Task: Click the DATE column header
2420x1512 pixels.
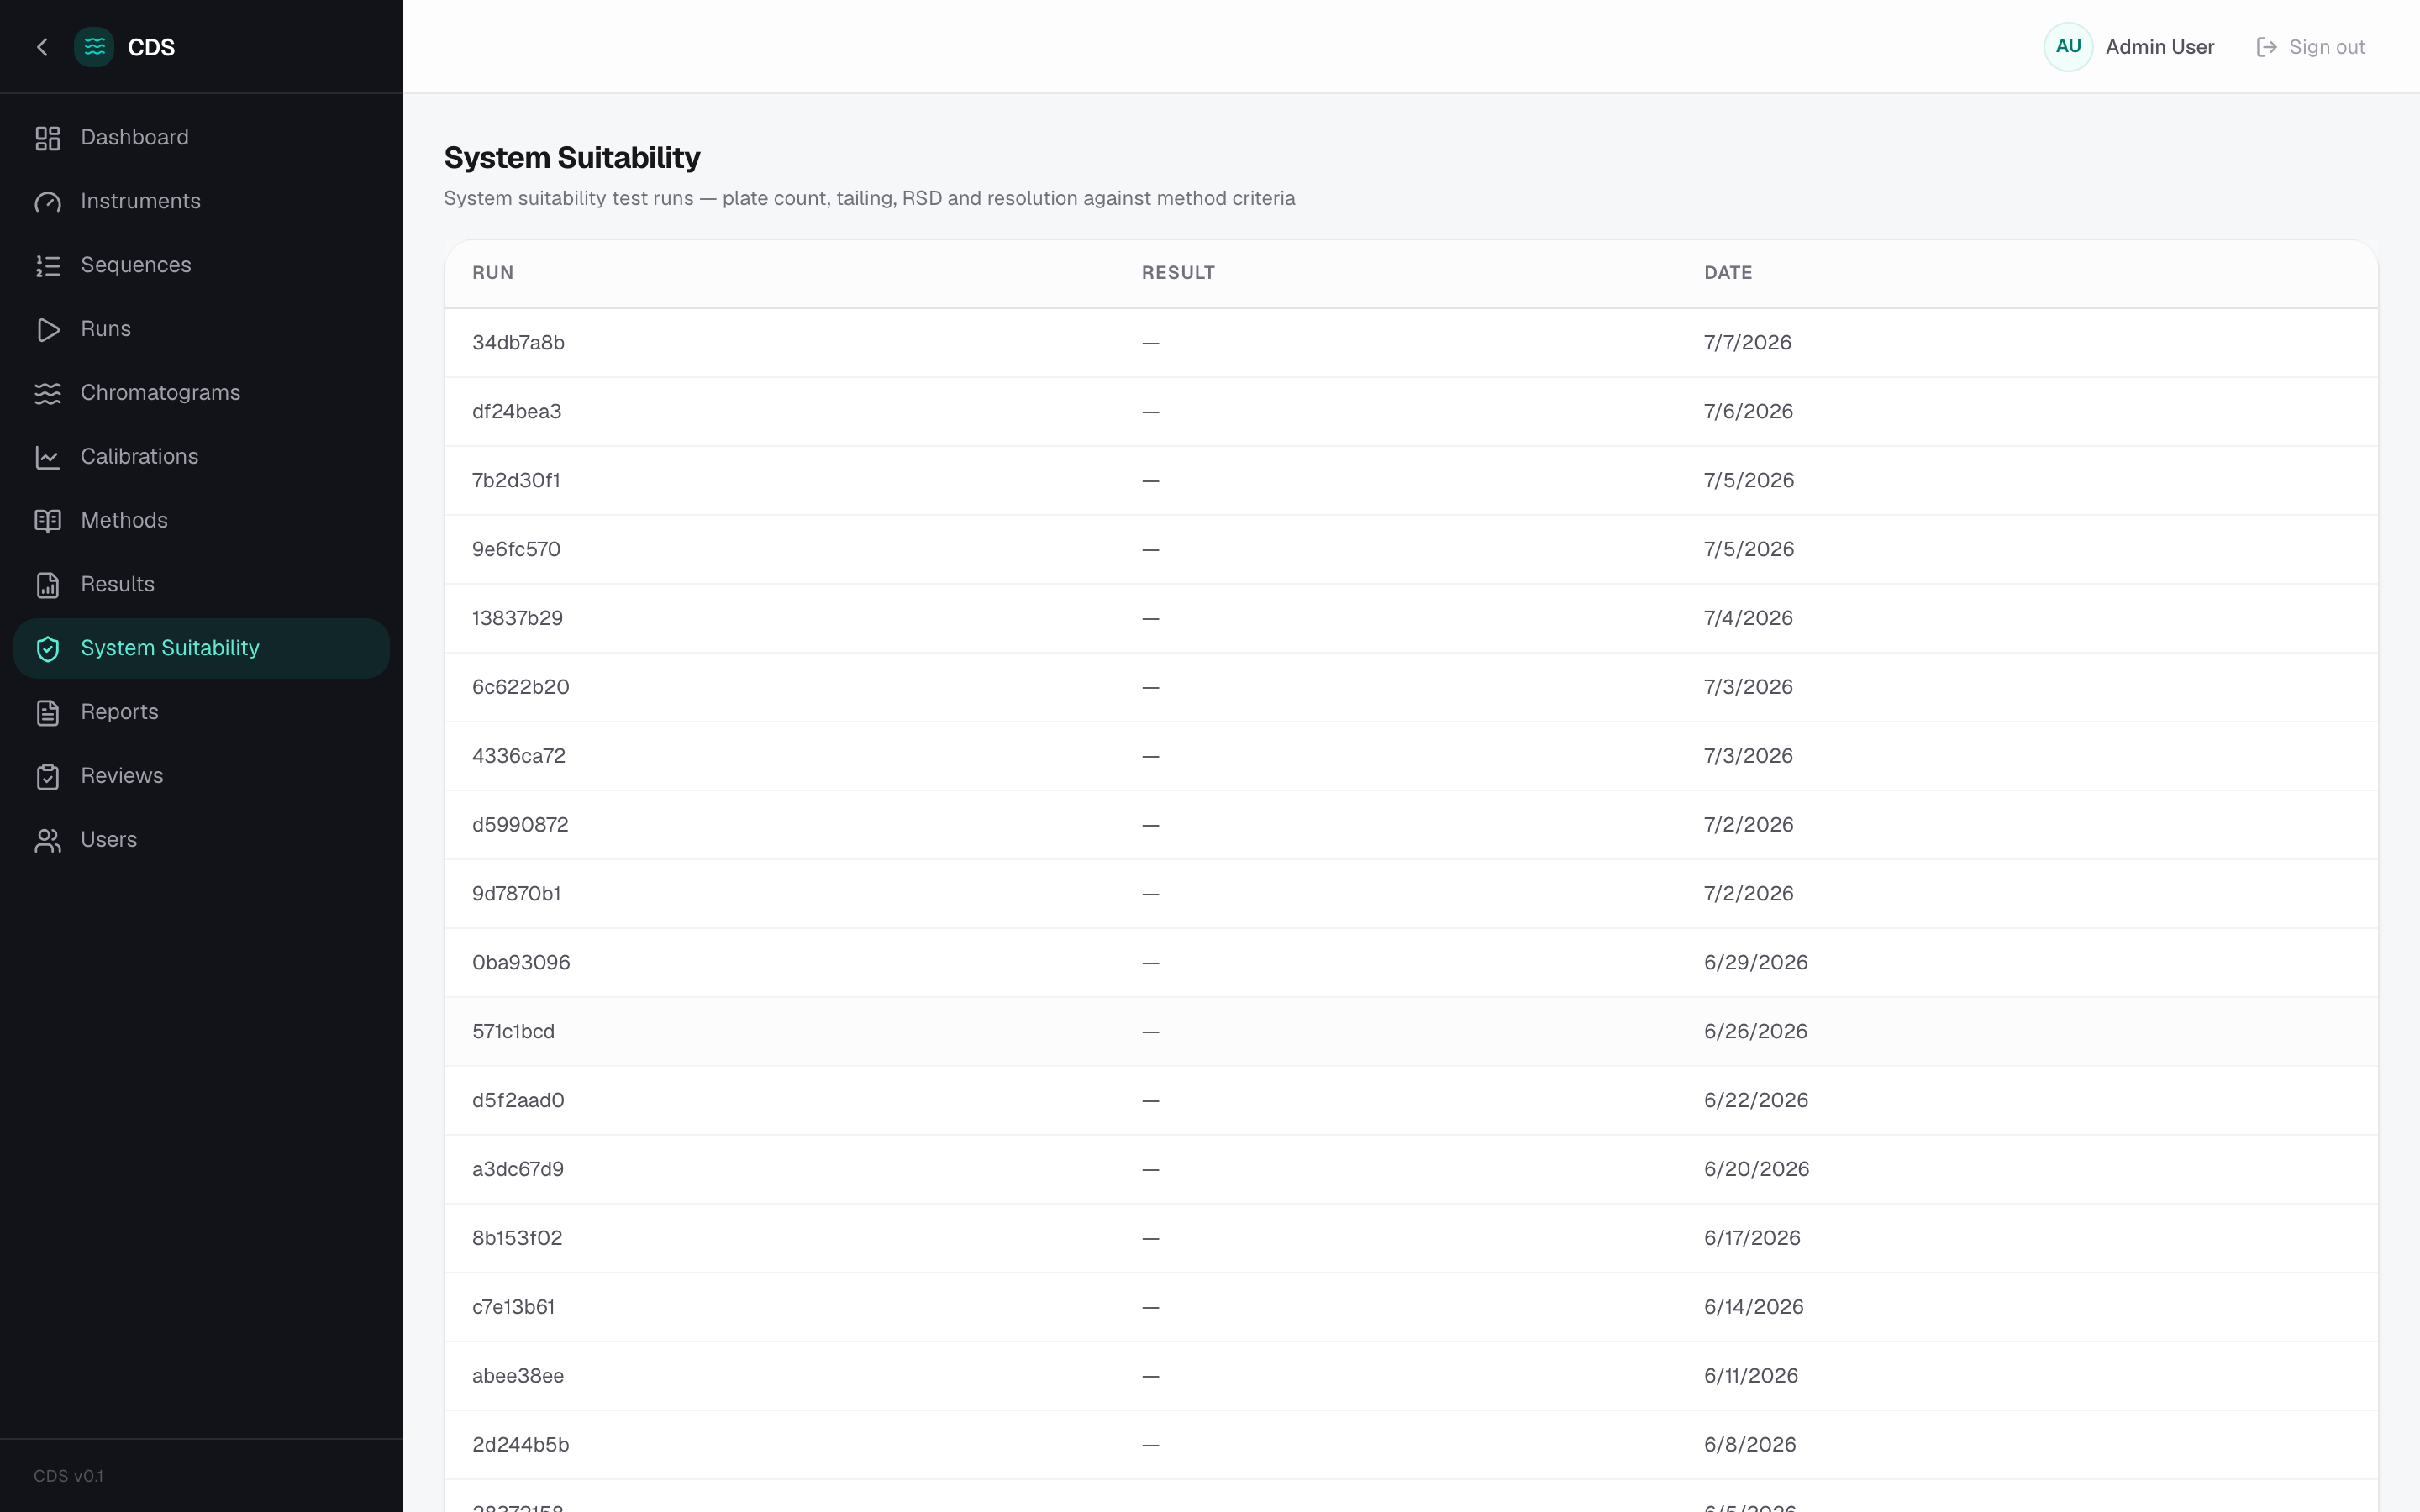Action: (x=1728, y=273)
